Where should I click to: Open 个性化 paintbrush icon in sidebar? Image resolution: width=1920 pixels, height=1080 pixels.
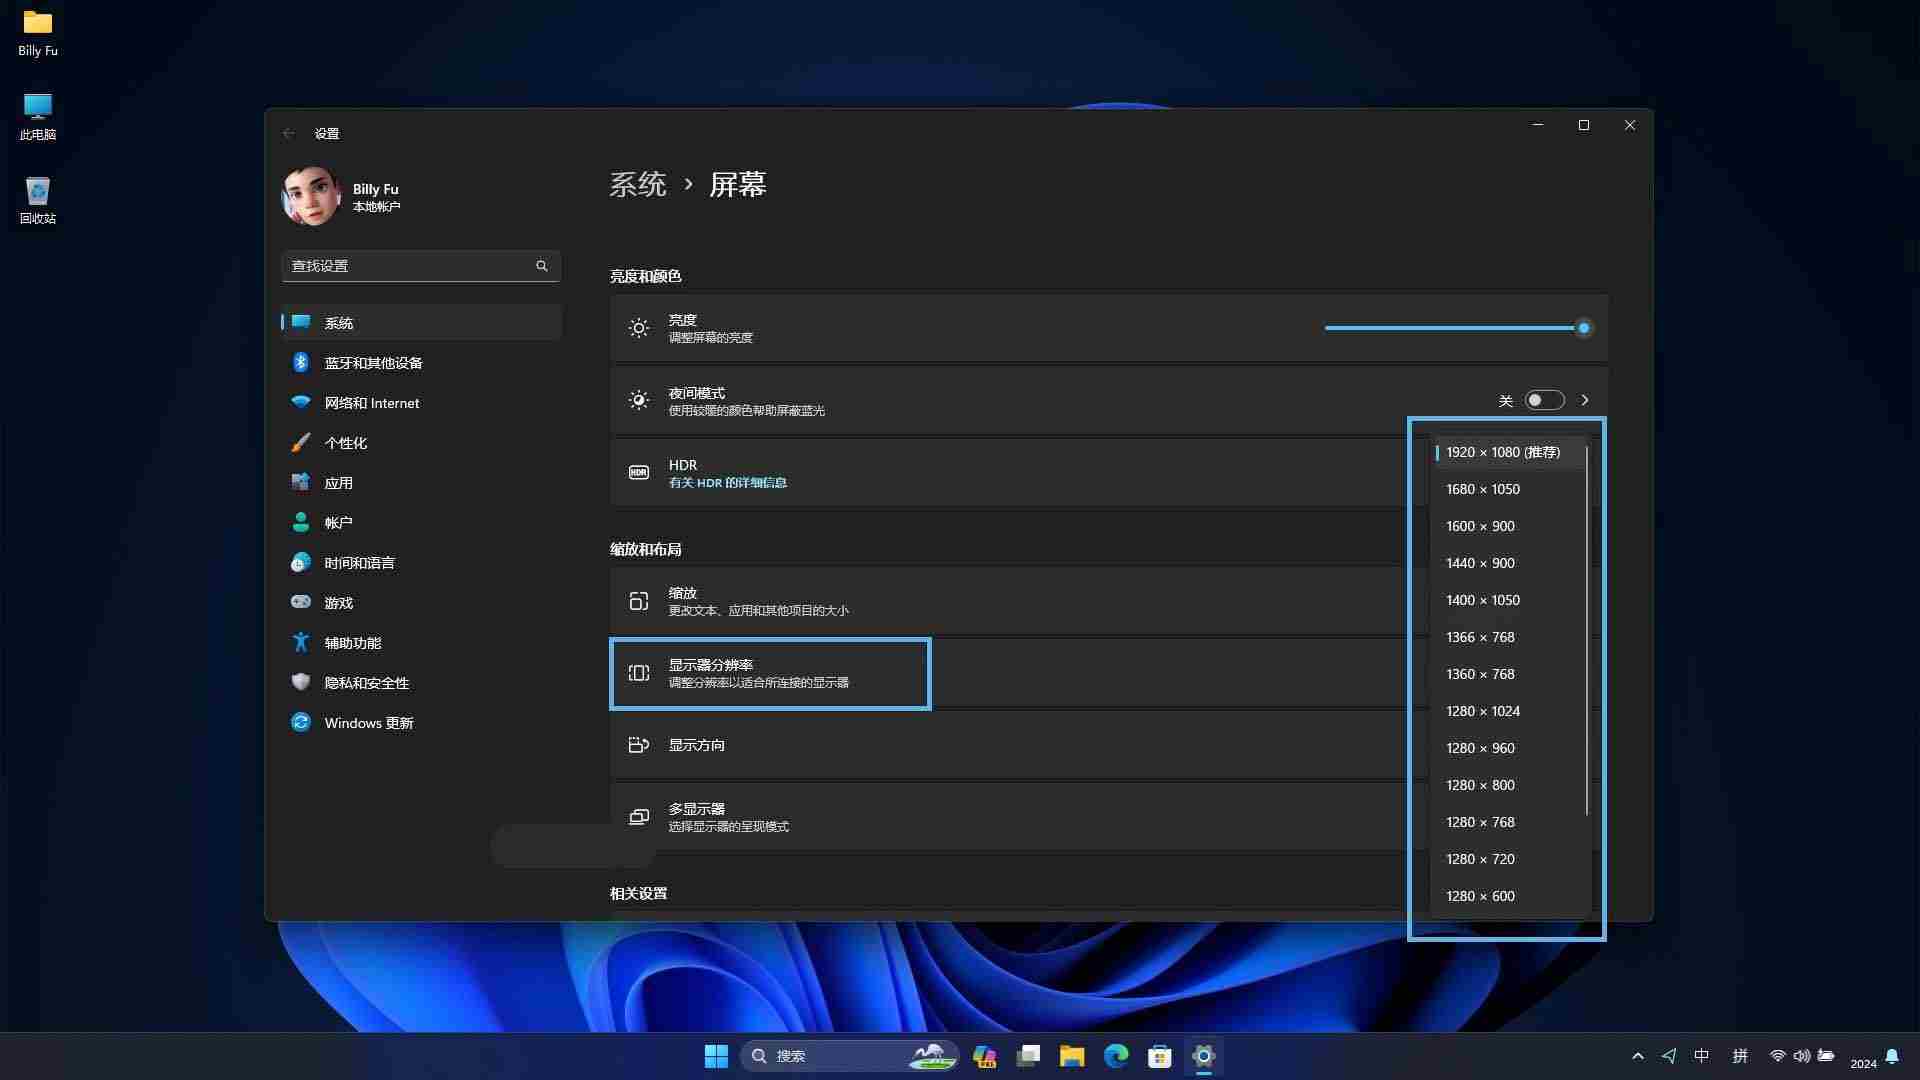(x=301, y=443)
